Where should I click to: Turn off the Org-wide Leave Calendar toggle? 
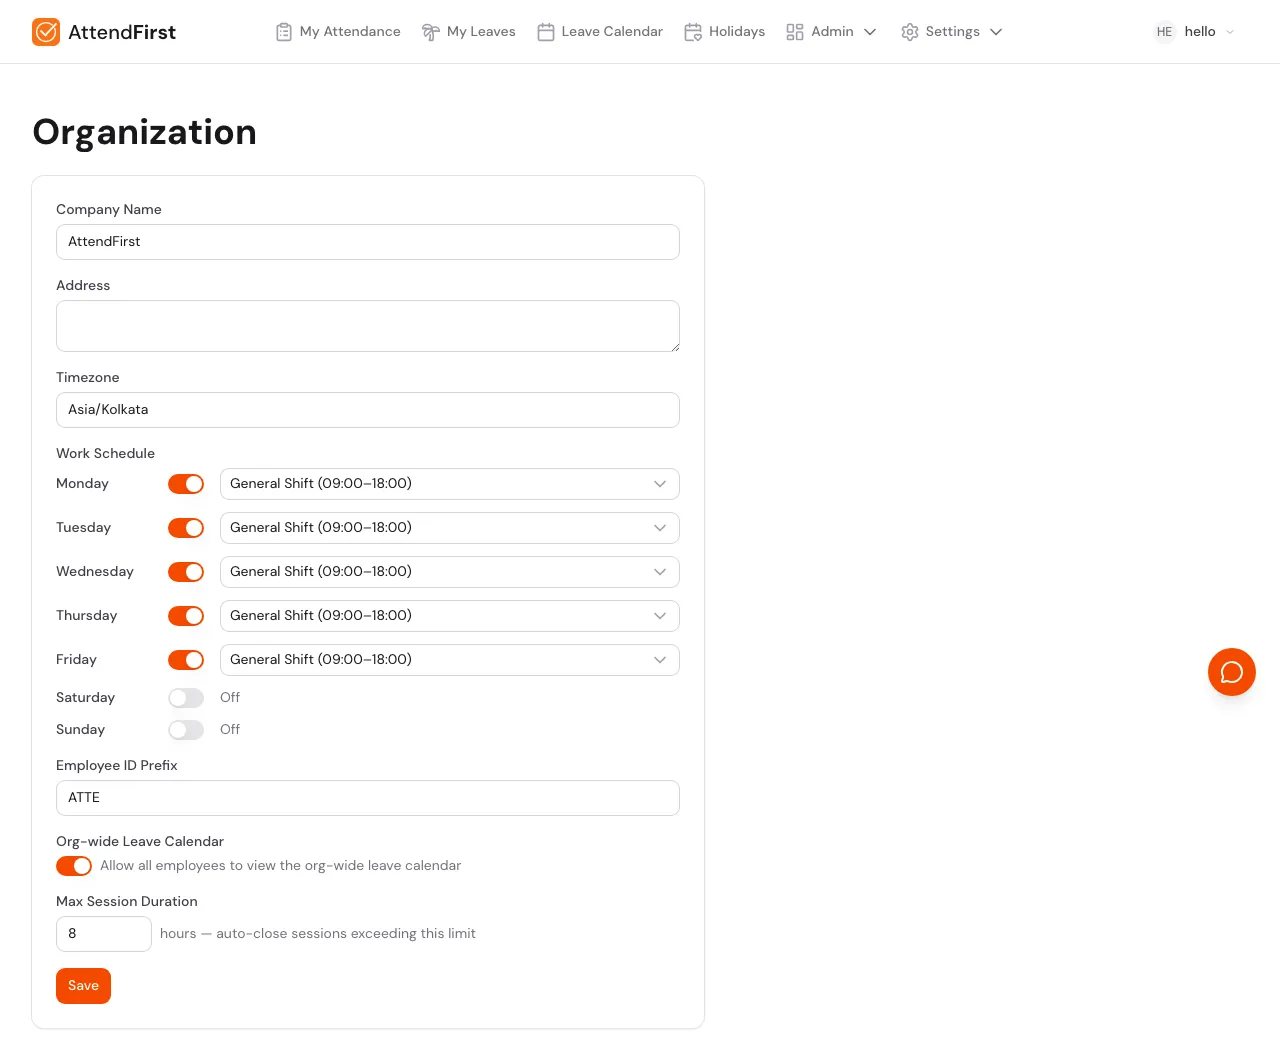coord(74,865)
